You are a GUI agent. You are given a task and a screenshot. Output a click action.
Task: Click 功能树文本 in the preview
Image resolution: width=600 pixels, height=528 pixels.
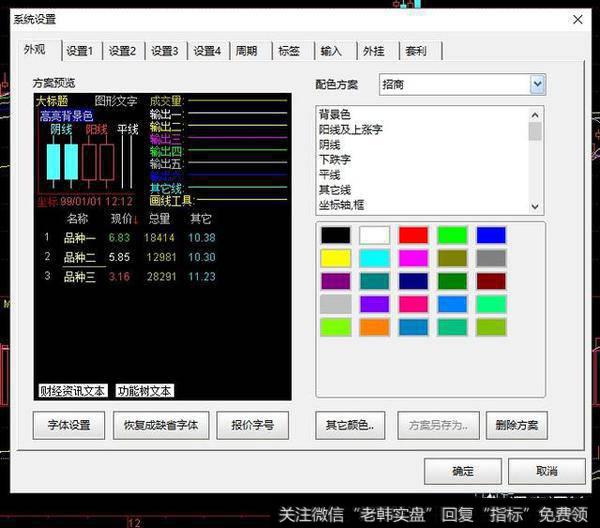[x=145, y=391]
